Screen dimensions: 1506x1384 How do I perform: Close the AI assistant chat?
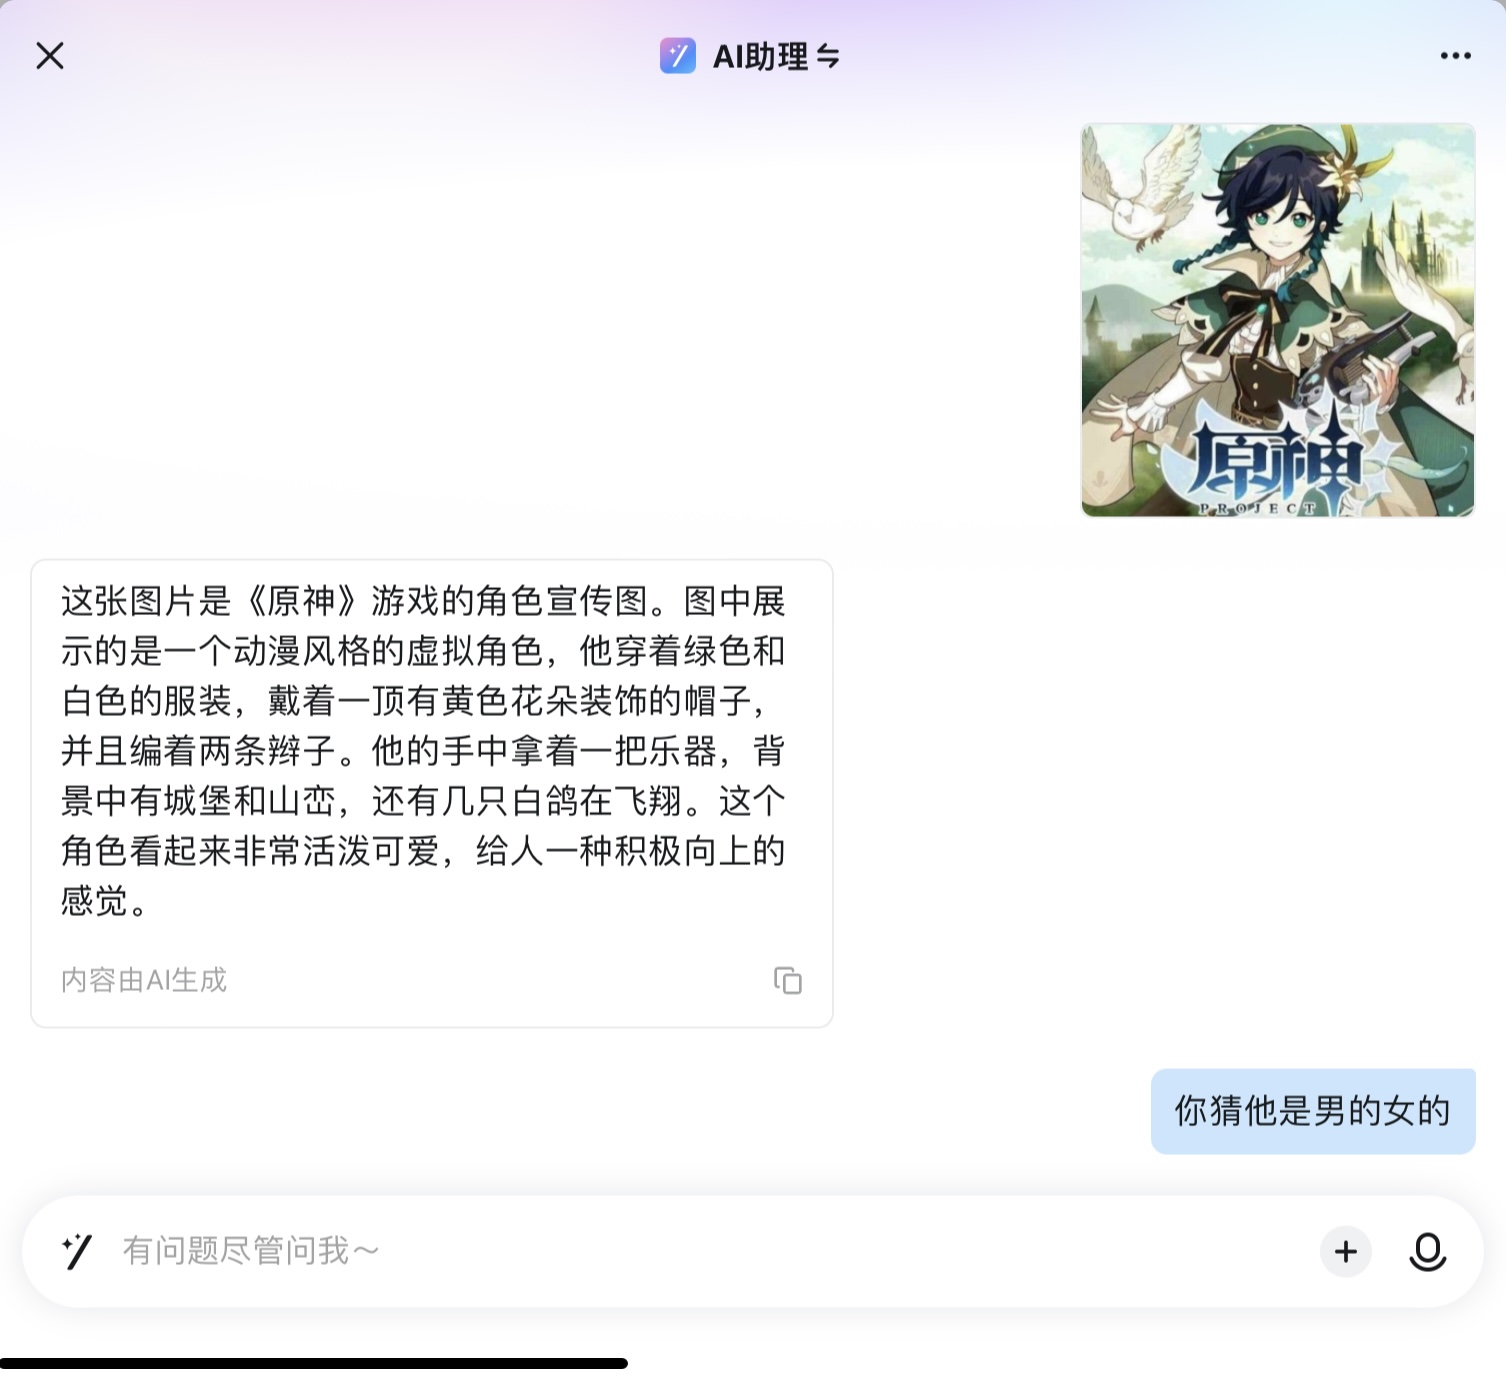[x=50, y=56]
